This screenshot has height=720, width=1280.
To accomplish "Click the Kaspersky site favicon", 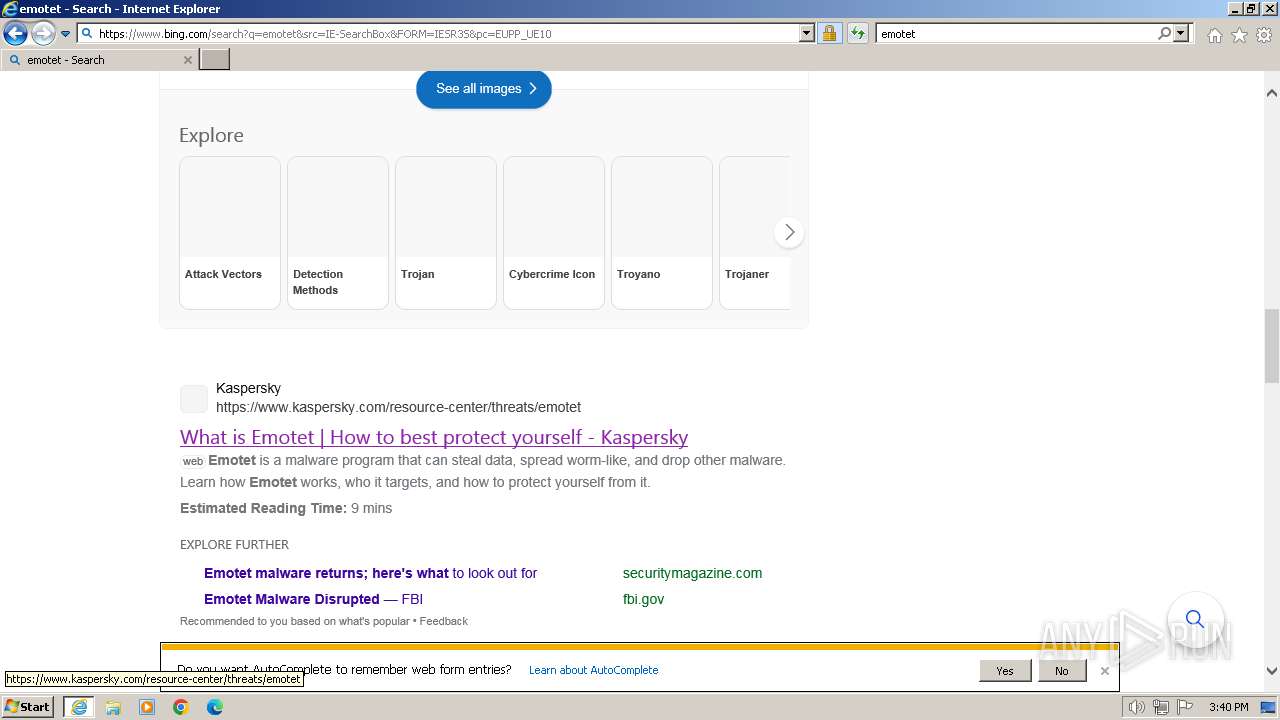I will [x=194, y=399].
